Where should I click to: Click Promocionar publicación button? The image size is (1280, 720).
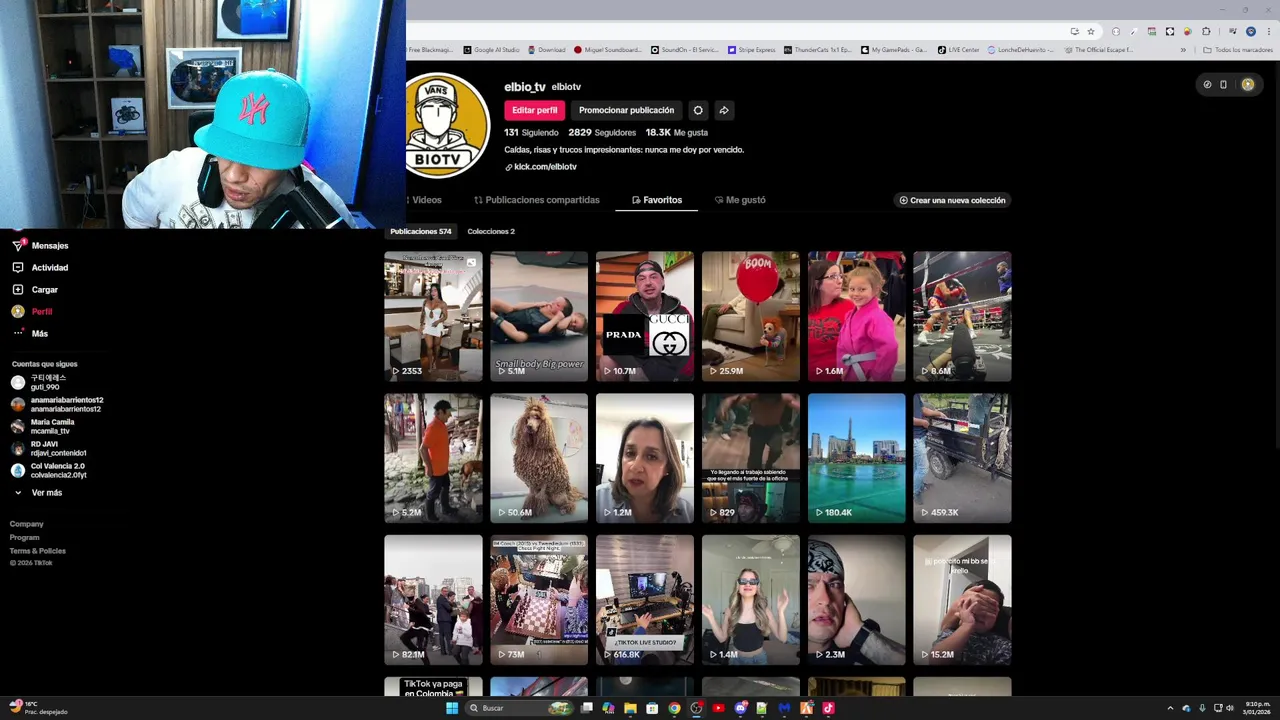click(x=626, y=110)
